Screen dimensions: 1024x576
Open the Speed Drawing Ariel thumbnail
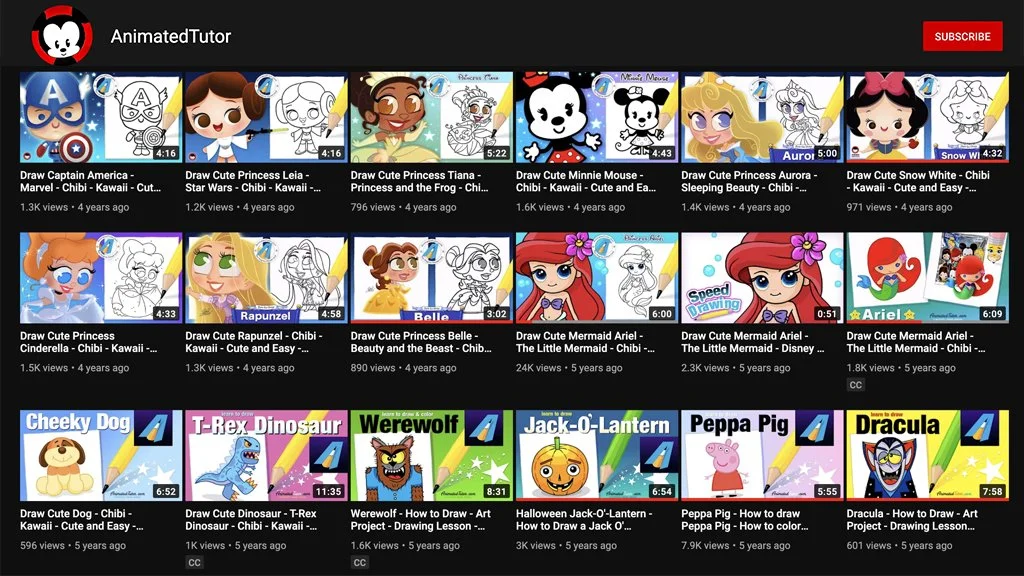coord(761,278)
